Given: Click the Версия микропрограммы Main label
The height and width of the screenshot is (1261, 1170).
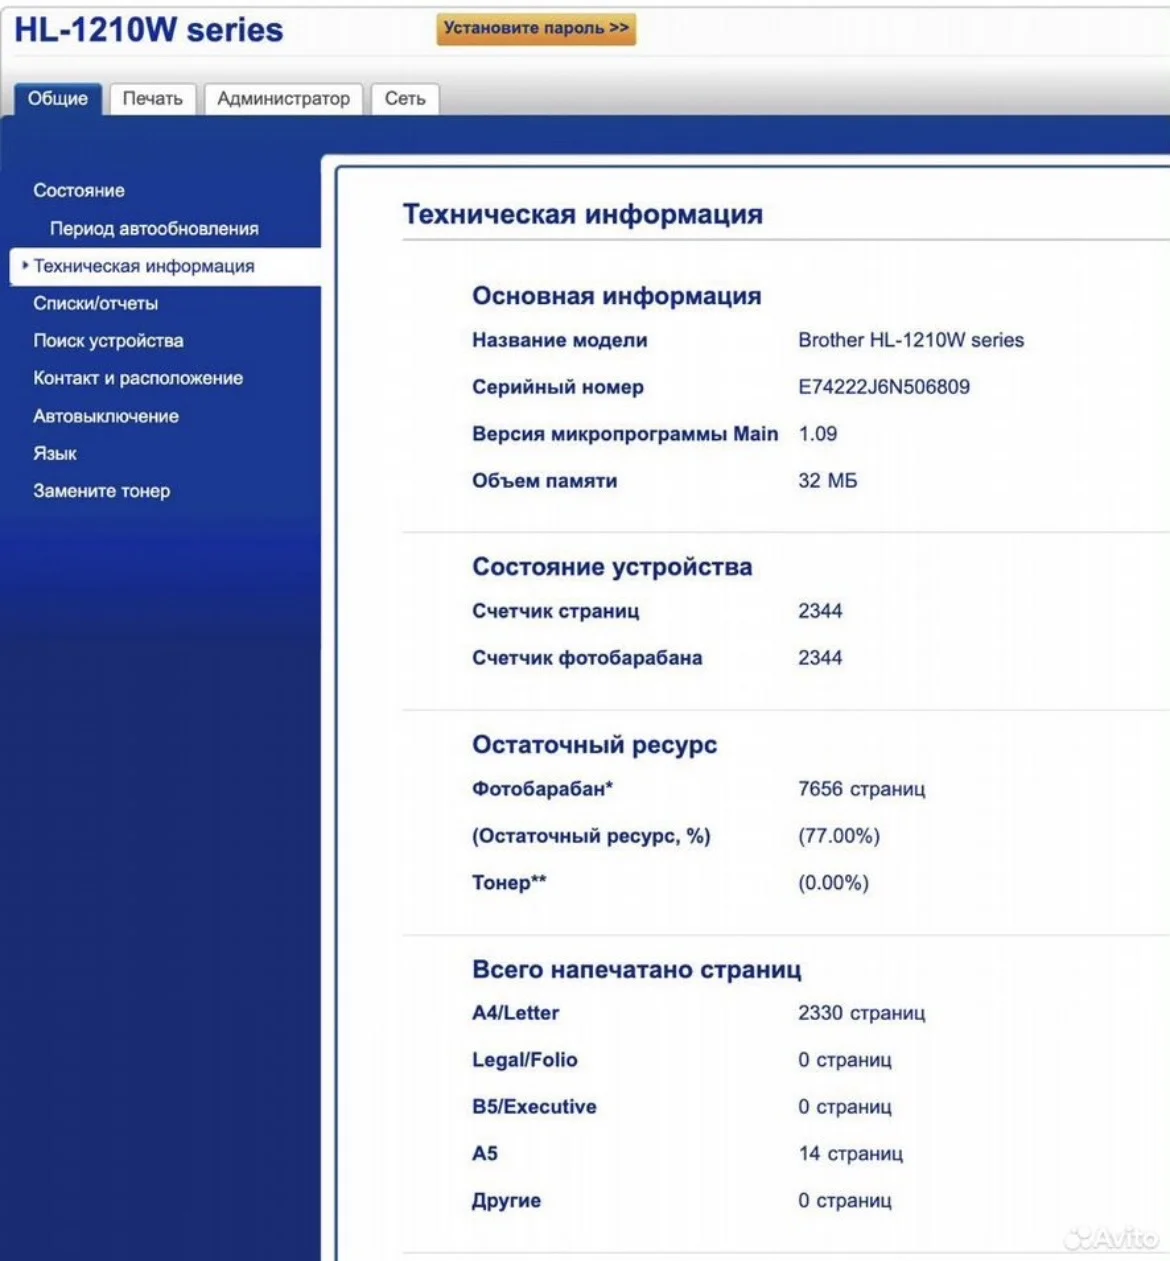Looking at the screenshot, I should (x=625, y=434).
